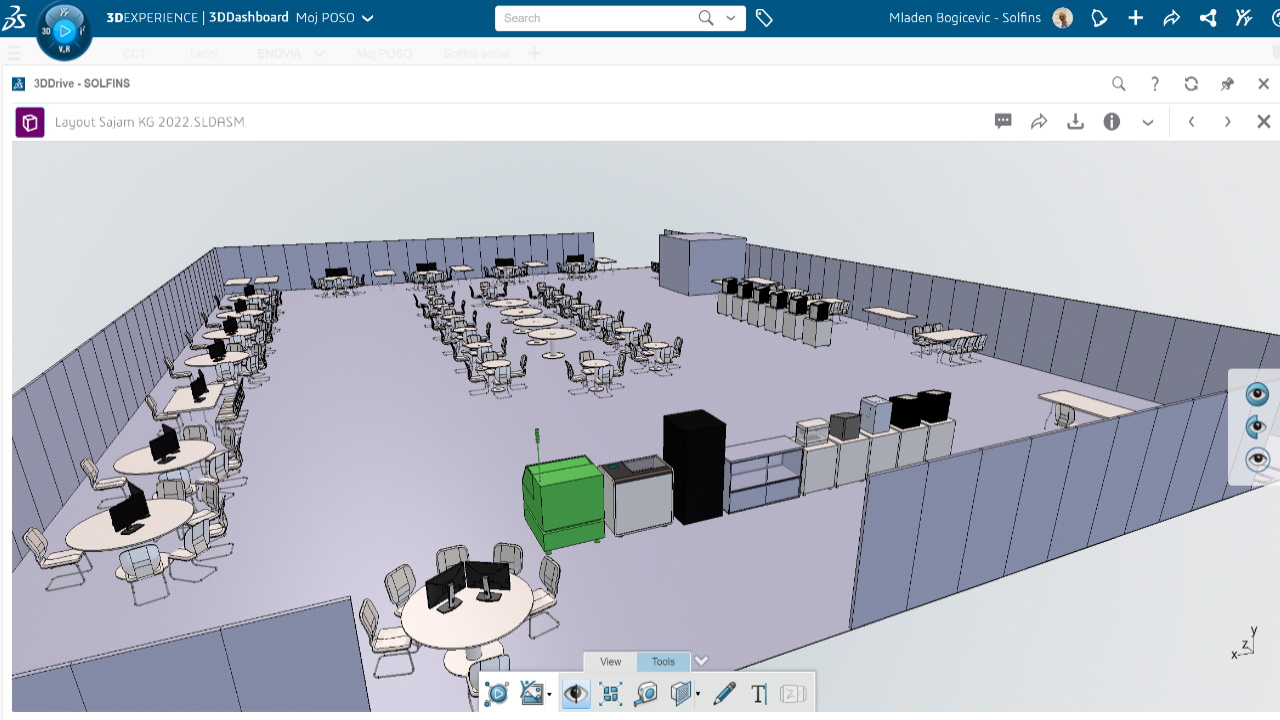The width and height of the screenshot is (1280, 720).
Task: Open the 3DEXPERIENCE compass
Action: (64, 31)
